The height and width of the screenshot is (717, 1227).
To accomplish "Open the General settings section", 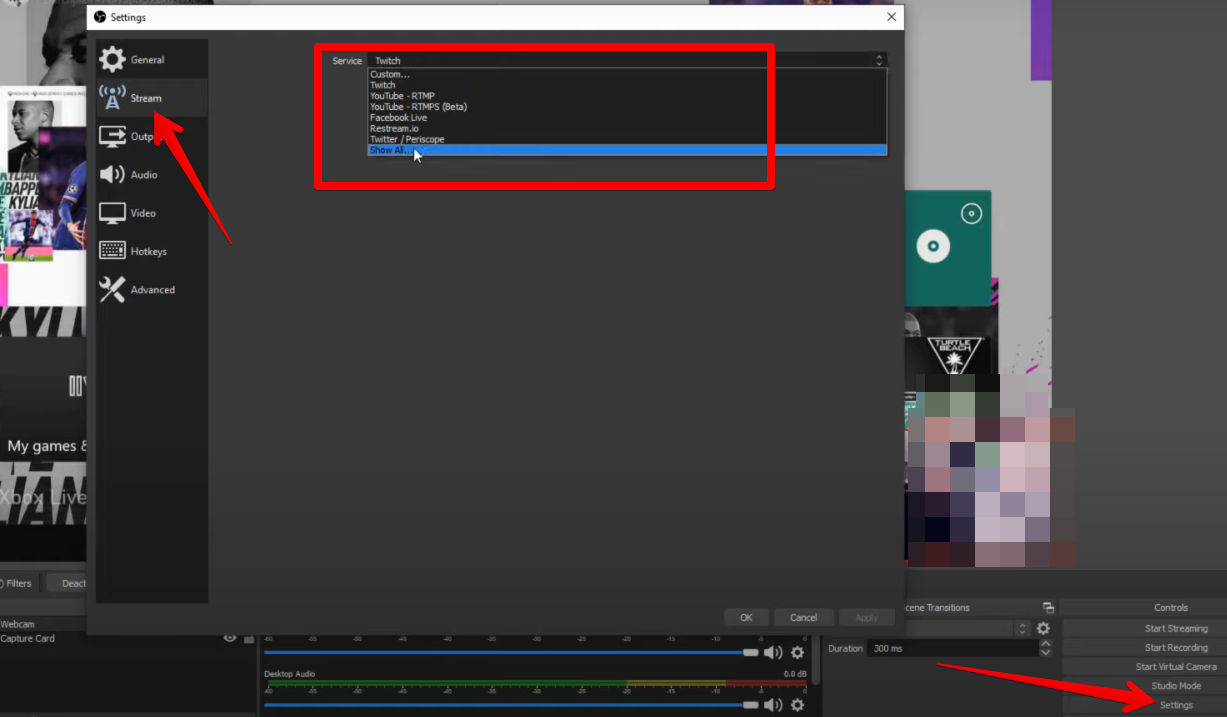I will coord(152,60).
